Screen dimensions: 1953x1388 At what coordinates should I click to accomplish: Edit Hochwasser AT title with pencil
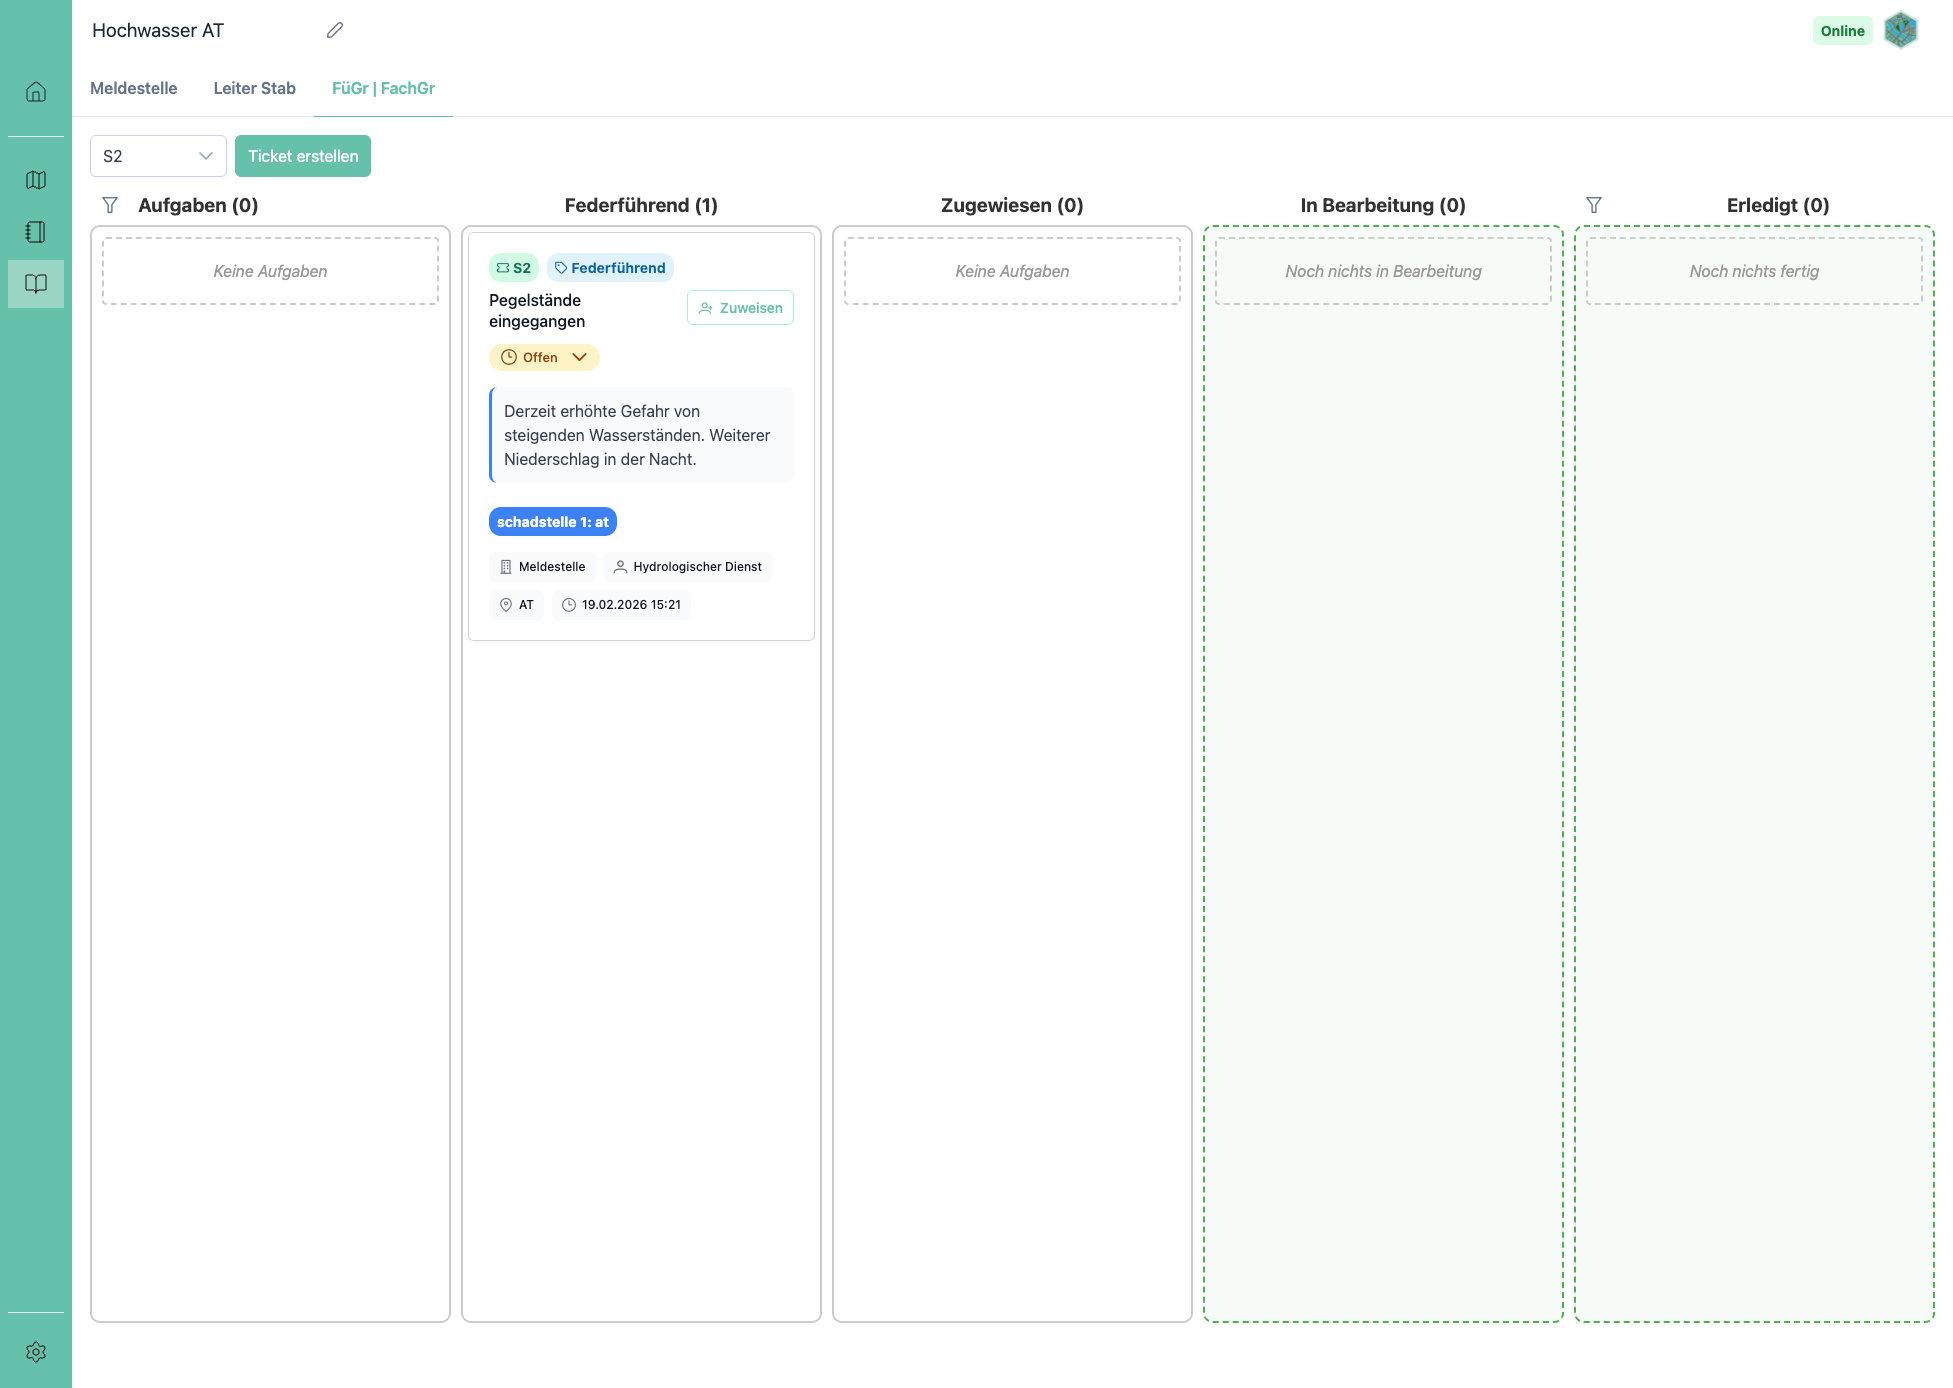pos(335,30)
